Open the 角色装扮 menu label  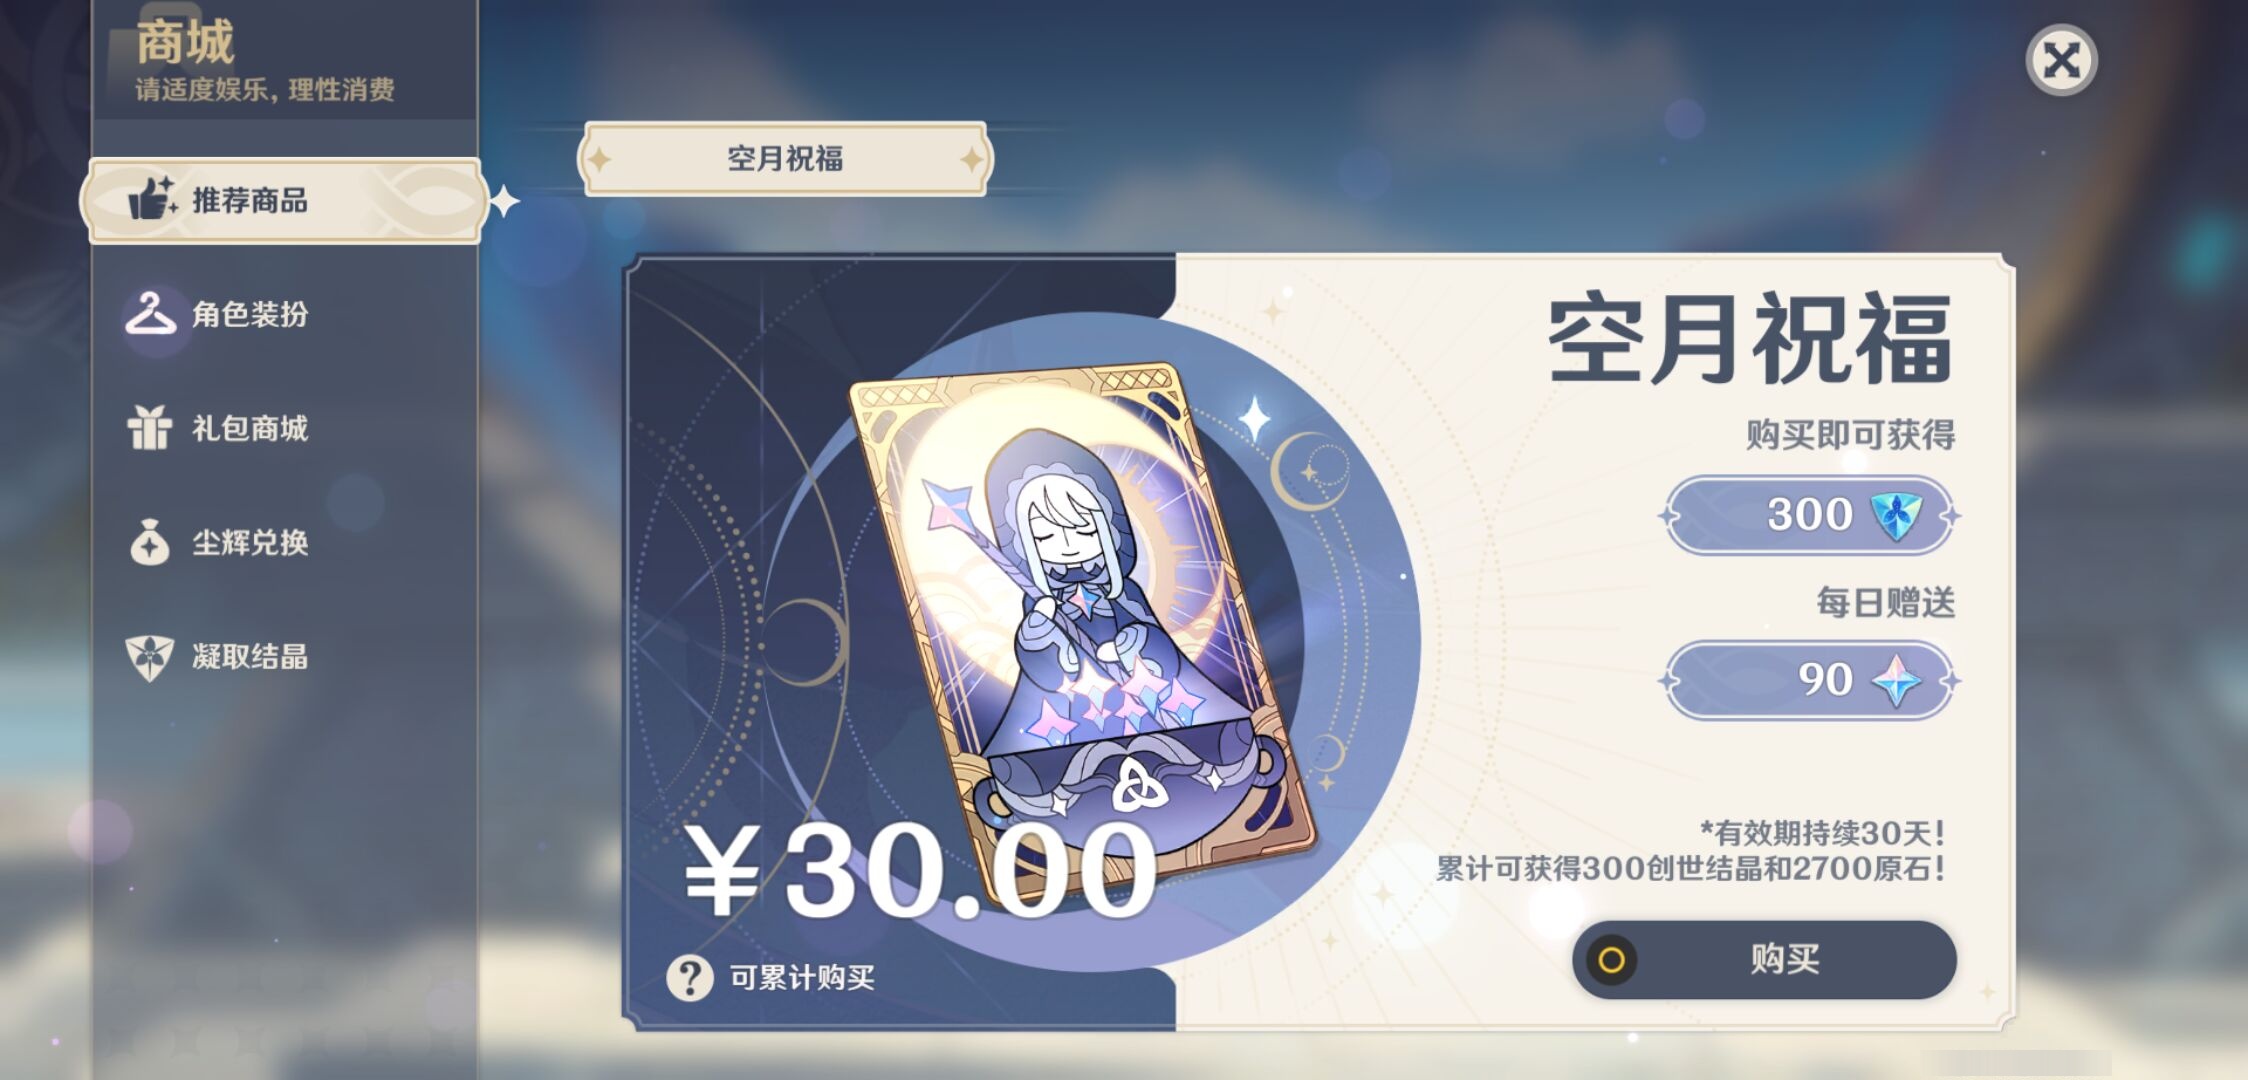click(x=250, y=314)
